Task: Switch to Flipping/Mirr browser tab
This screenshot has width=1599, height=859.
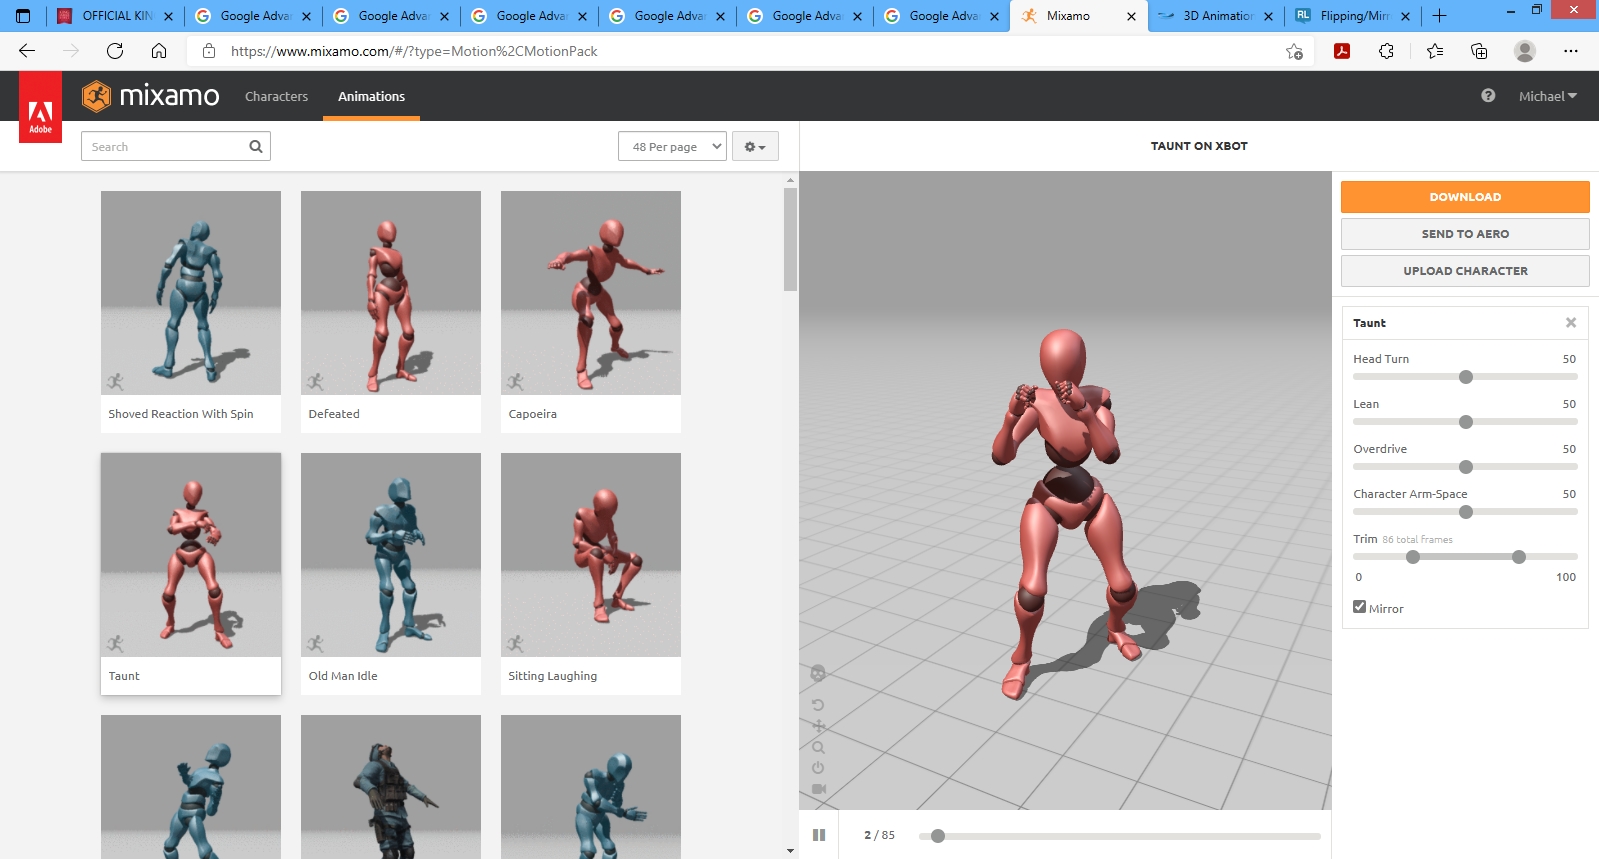Action: point(1354,16)
